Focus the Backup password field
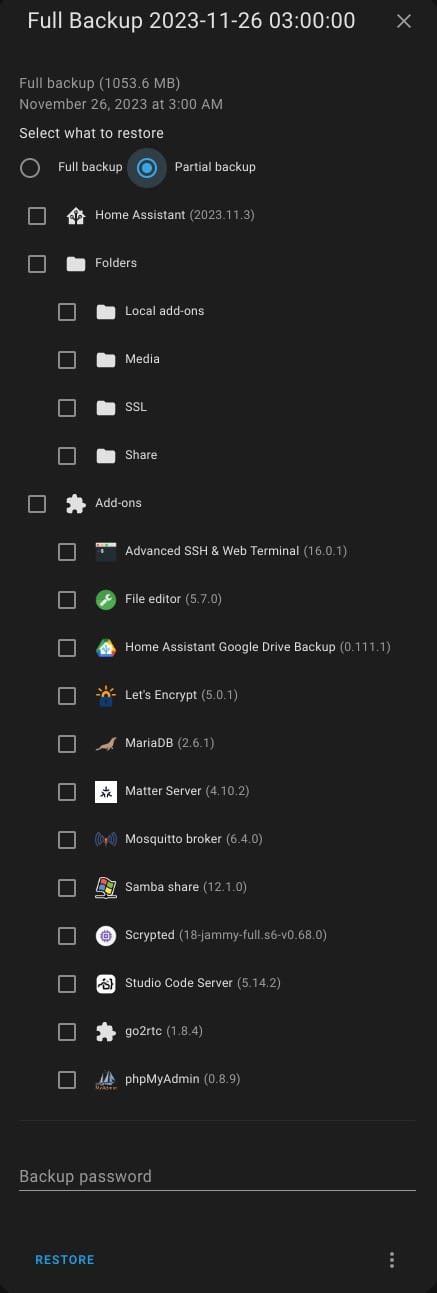437x1293 pixels. pos(217,1176)
